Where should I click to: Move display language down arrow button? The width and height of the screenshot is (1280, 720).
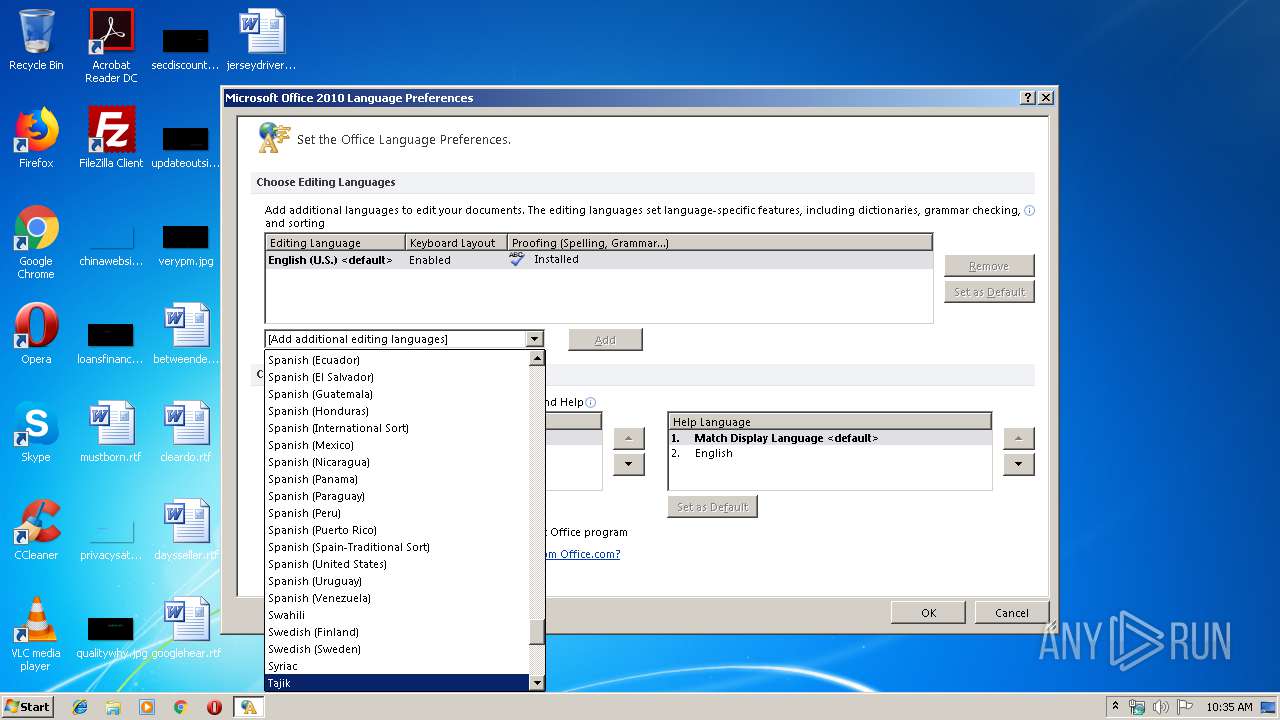click(x=628, y=464)
